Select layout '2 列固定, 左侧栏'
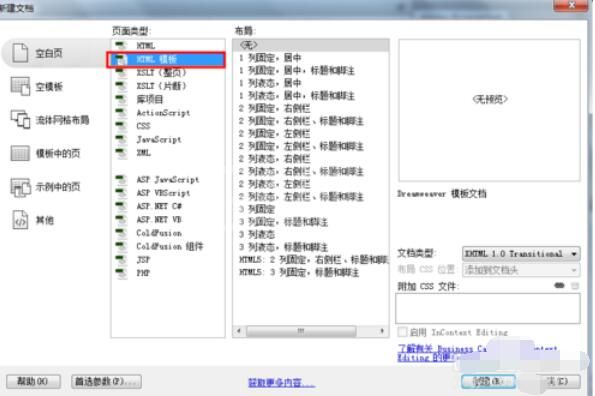This screenshot has height=396, width=595. [274, 134]
